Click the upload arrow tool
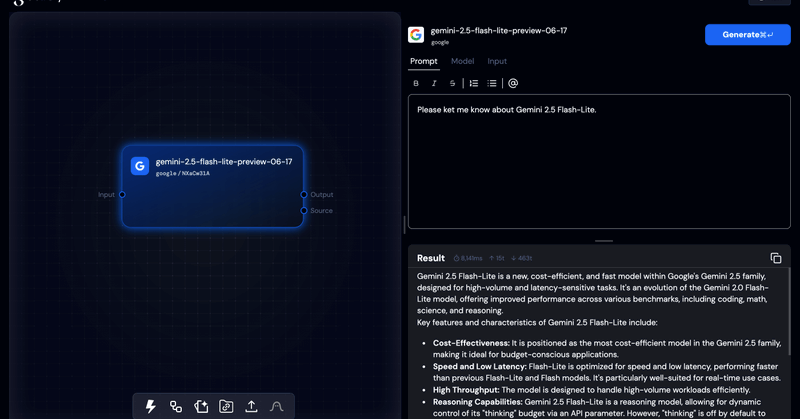The image size is (800, 419). pyautogui.click(x=251, y=406)
